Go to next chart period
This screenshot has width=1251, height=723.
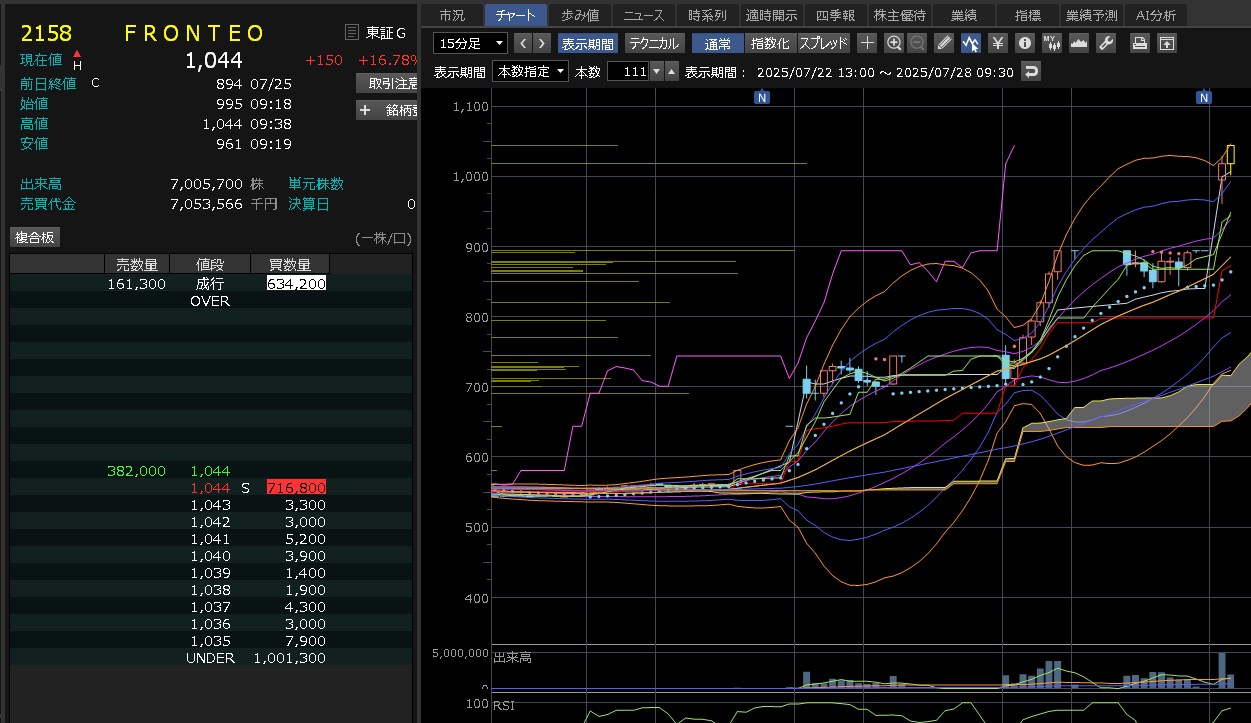point(541,43)
